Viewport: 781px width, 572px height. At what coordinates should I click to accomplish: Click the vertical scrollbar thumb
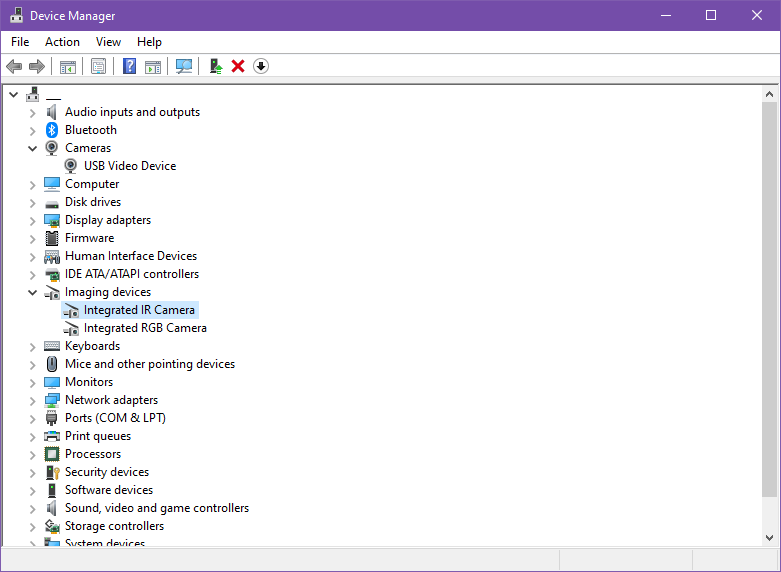769,299
